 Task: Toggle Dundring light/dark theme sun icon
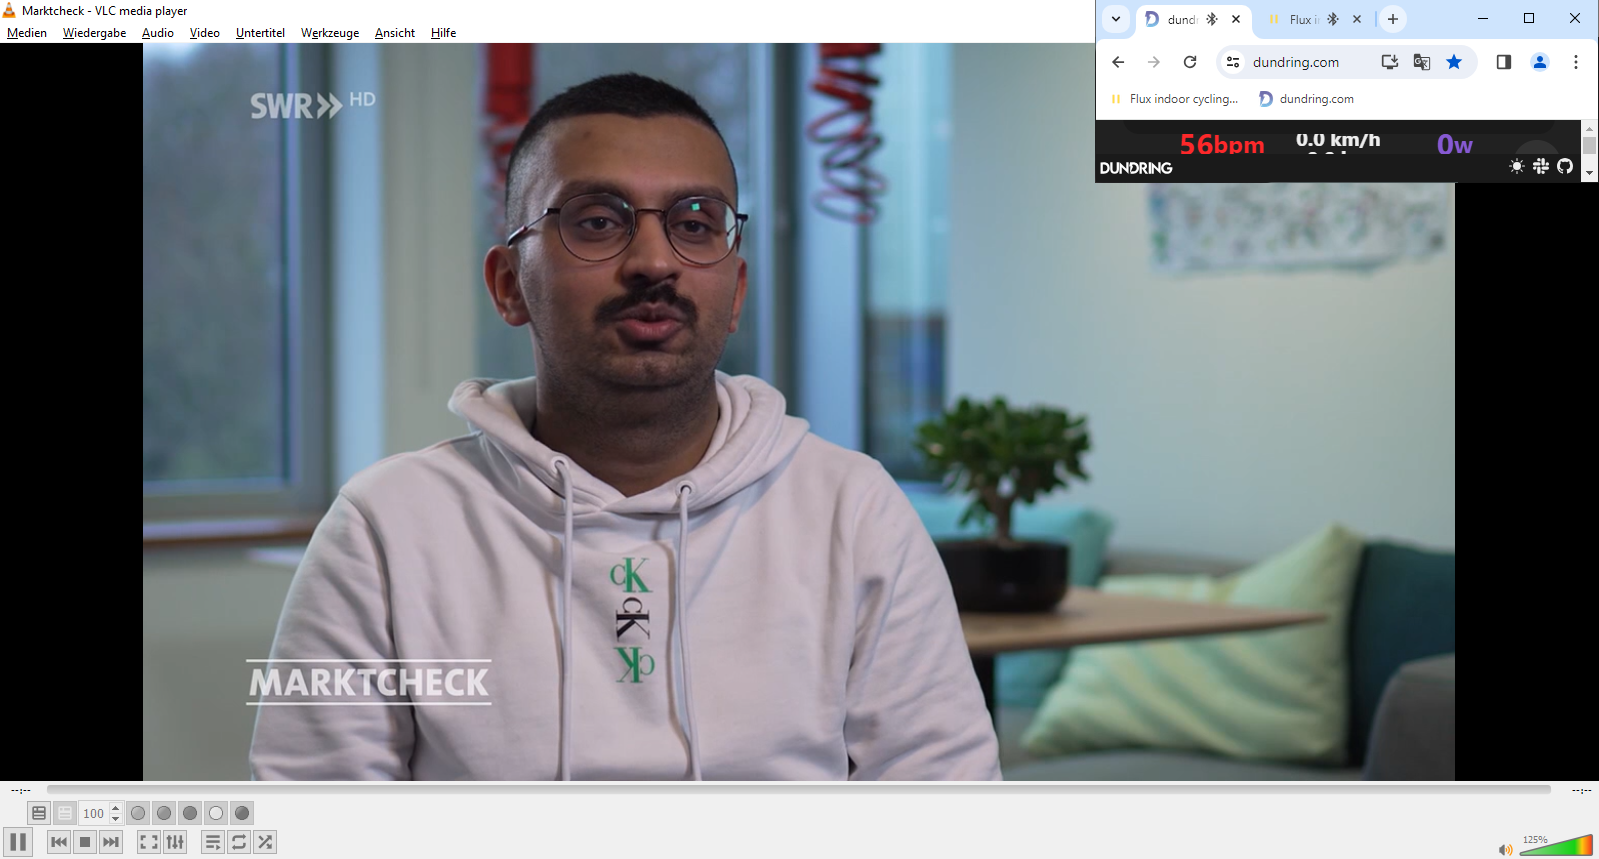[1517, 166]
